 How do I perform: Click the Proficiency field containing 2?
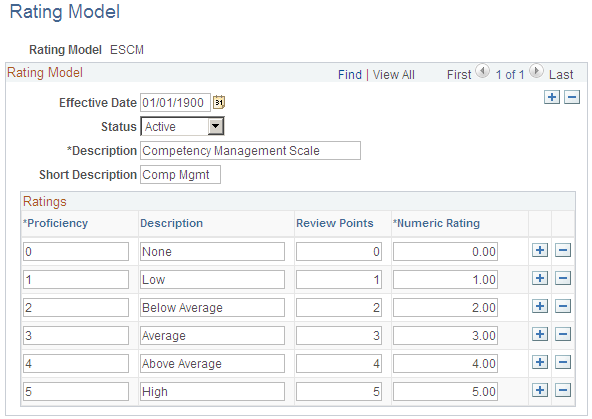(76, 307)
